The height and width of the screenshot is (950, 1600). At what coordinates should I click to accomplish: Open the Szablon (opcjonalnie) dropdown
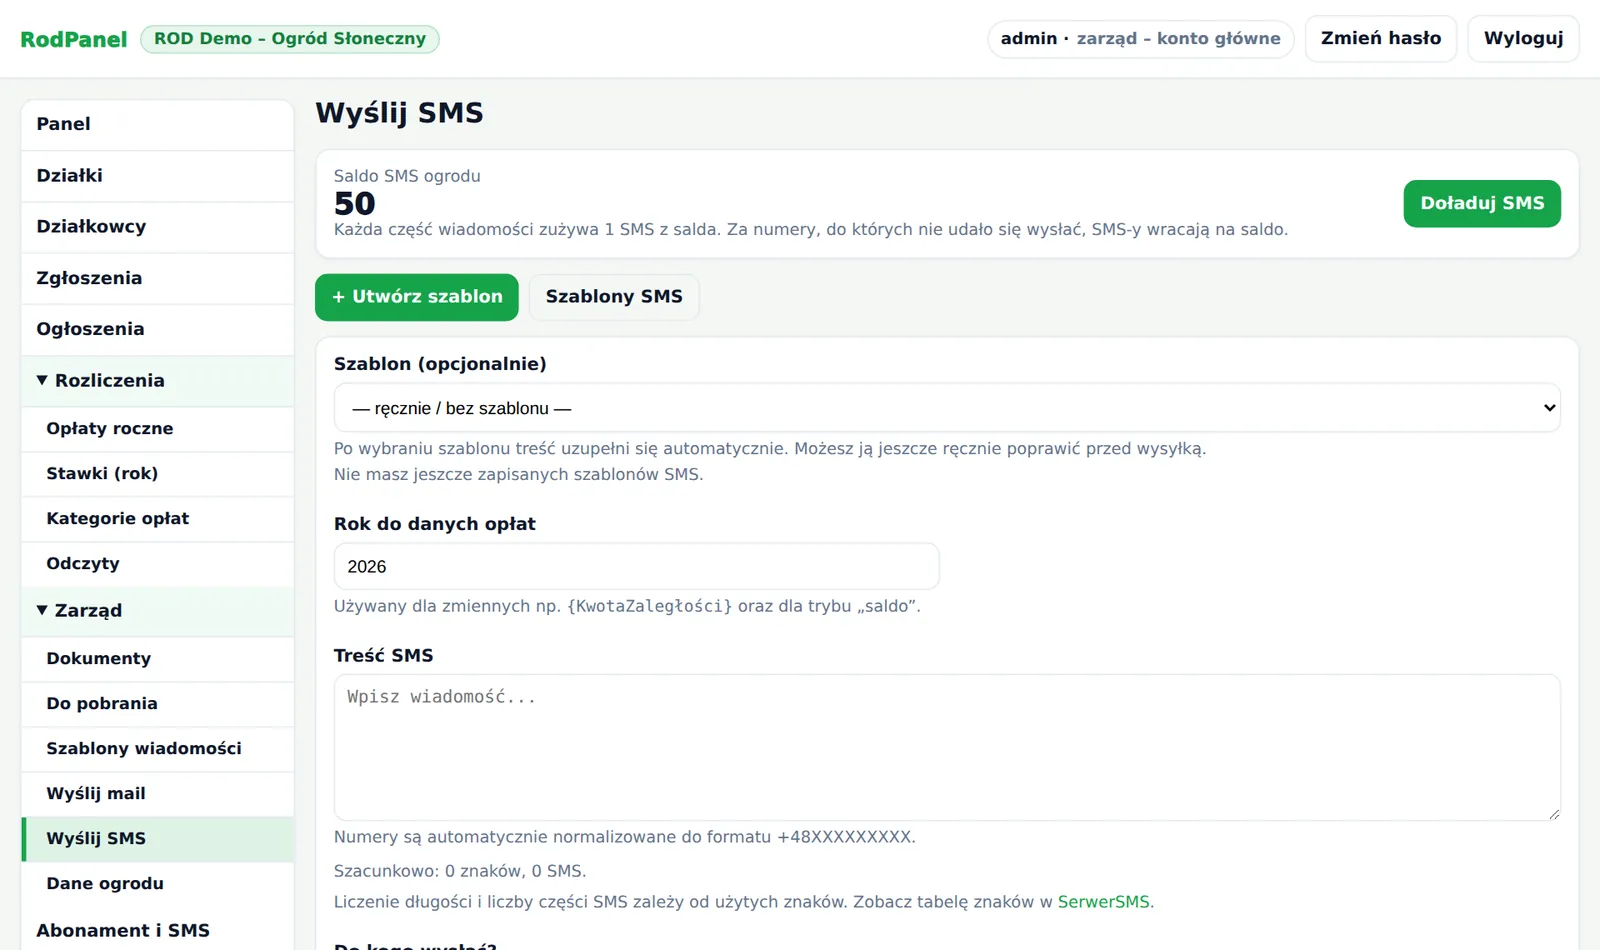[946, 408]
